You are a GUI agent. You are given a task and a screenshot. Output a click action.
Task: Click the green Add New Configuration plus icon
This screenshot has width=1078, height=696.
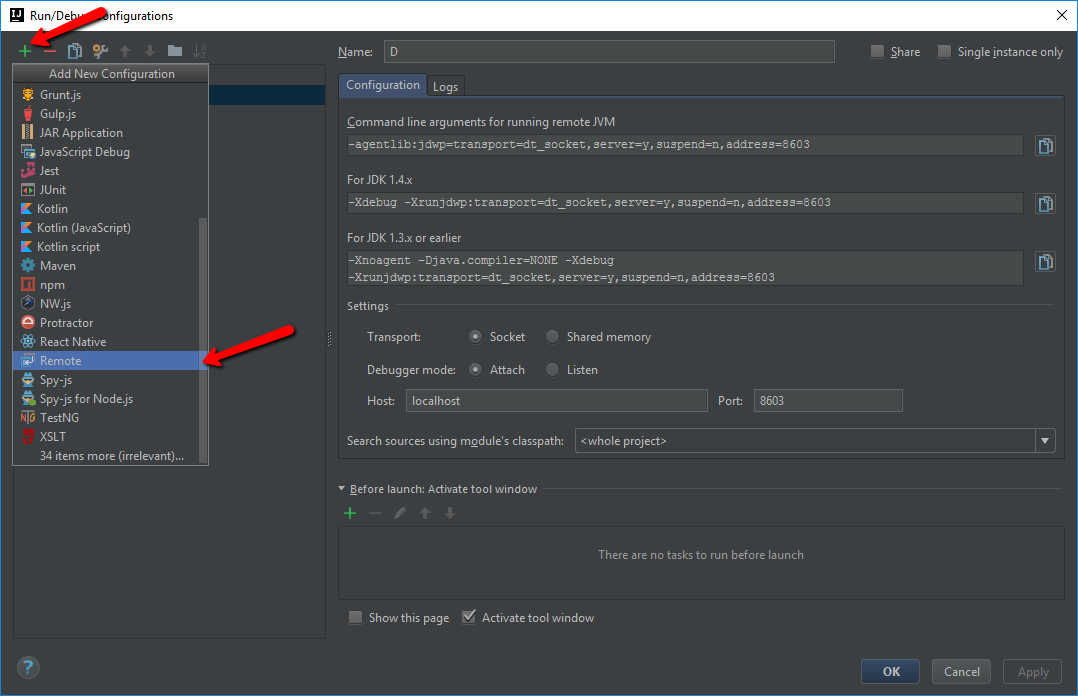click(x=26, y=50)
